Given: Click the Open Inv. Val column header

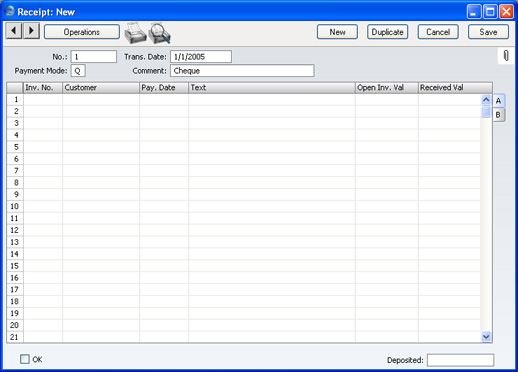Looking at the screenshot, I should 387,88.
